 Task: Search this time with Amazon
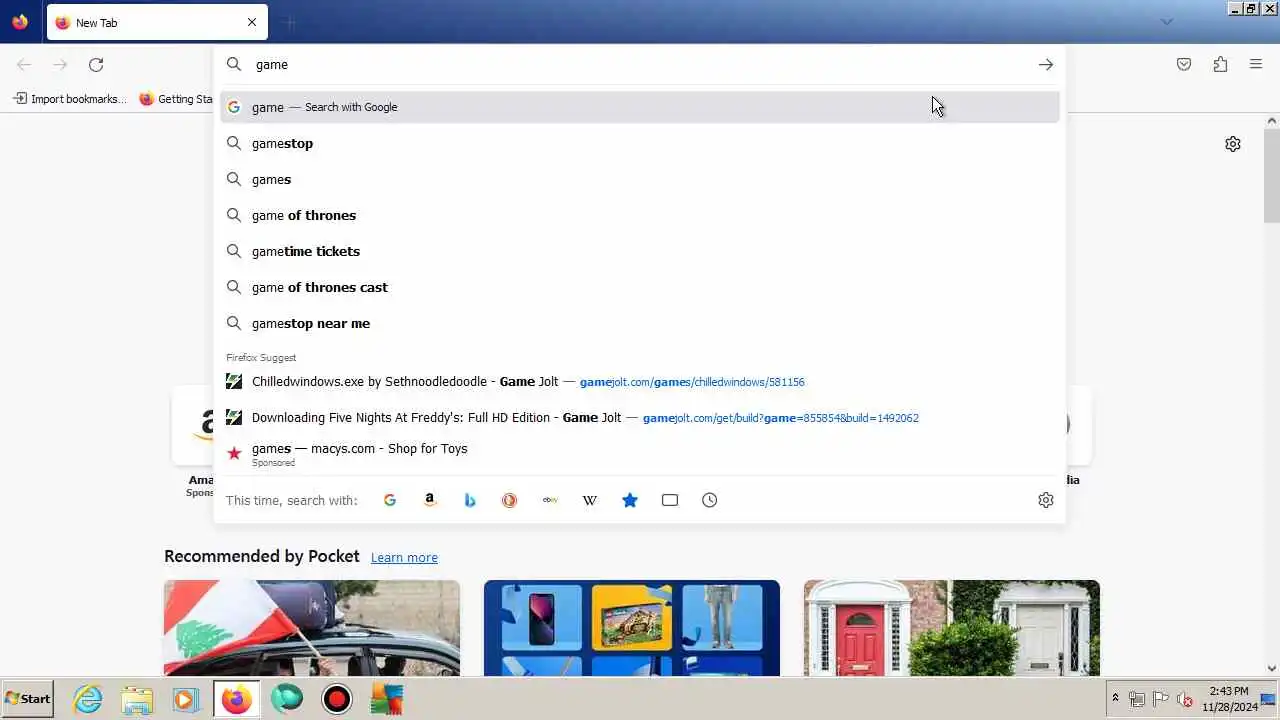tap(430, 500)
